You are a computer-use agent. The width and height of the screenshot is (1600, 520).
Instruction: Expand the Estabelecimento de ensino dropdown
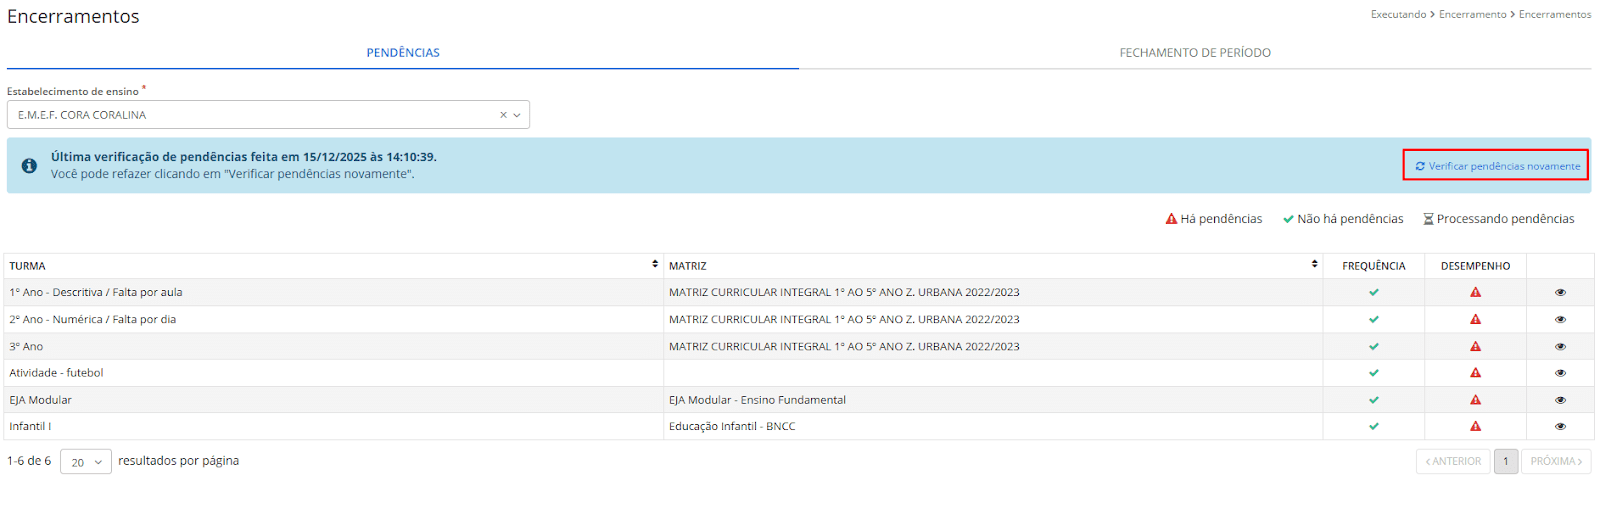pyautogui.click(x=517, y=115)
